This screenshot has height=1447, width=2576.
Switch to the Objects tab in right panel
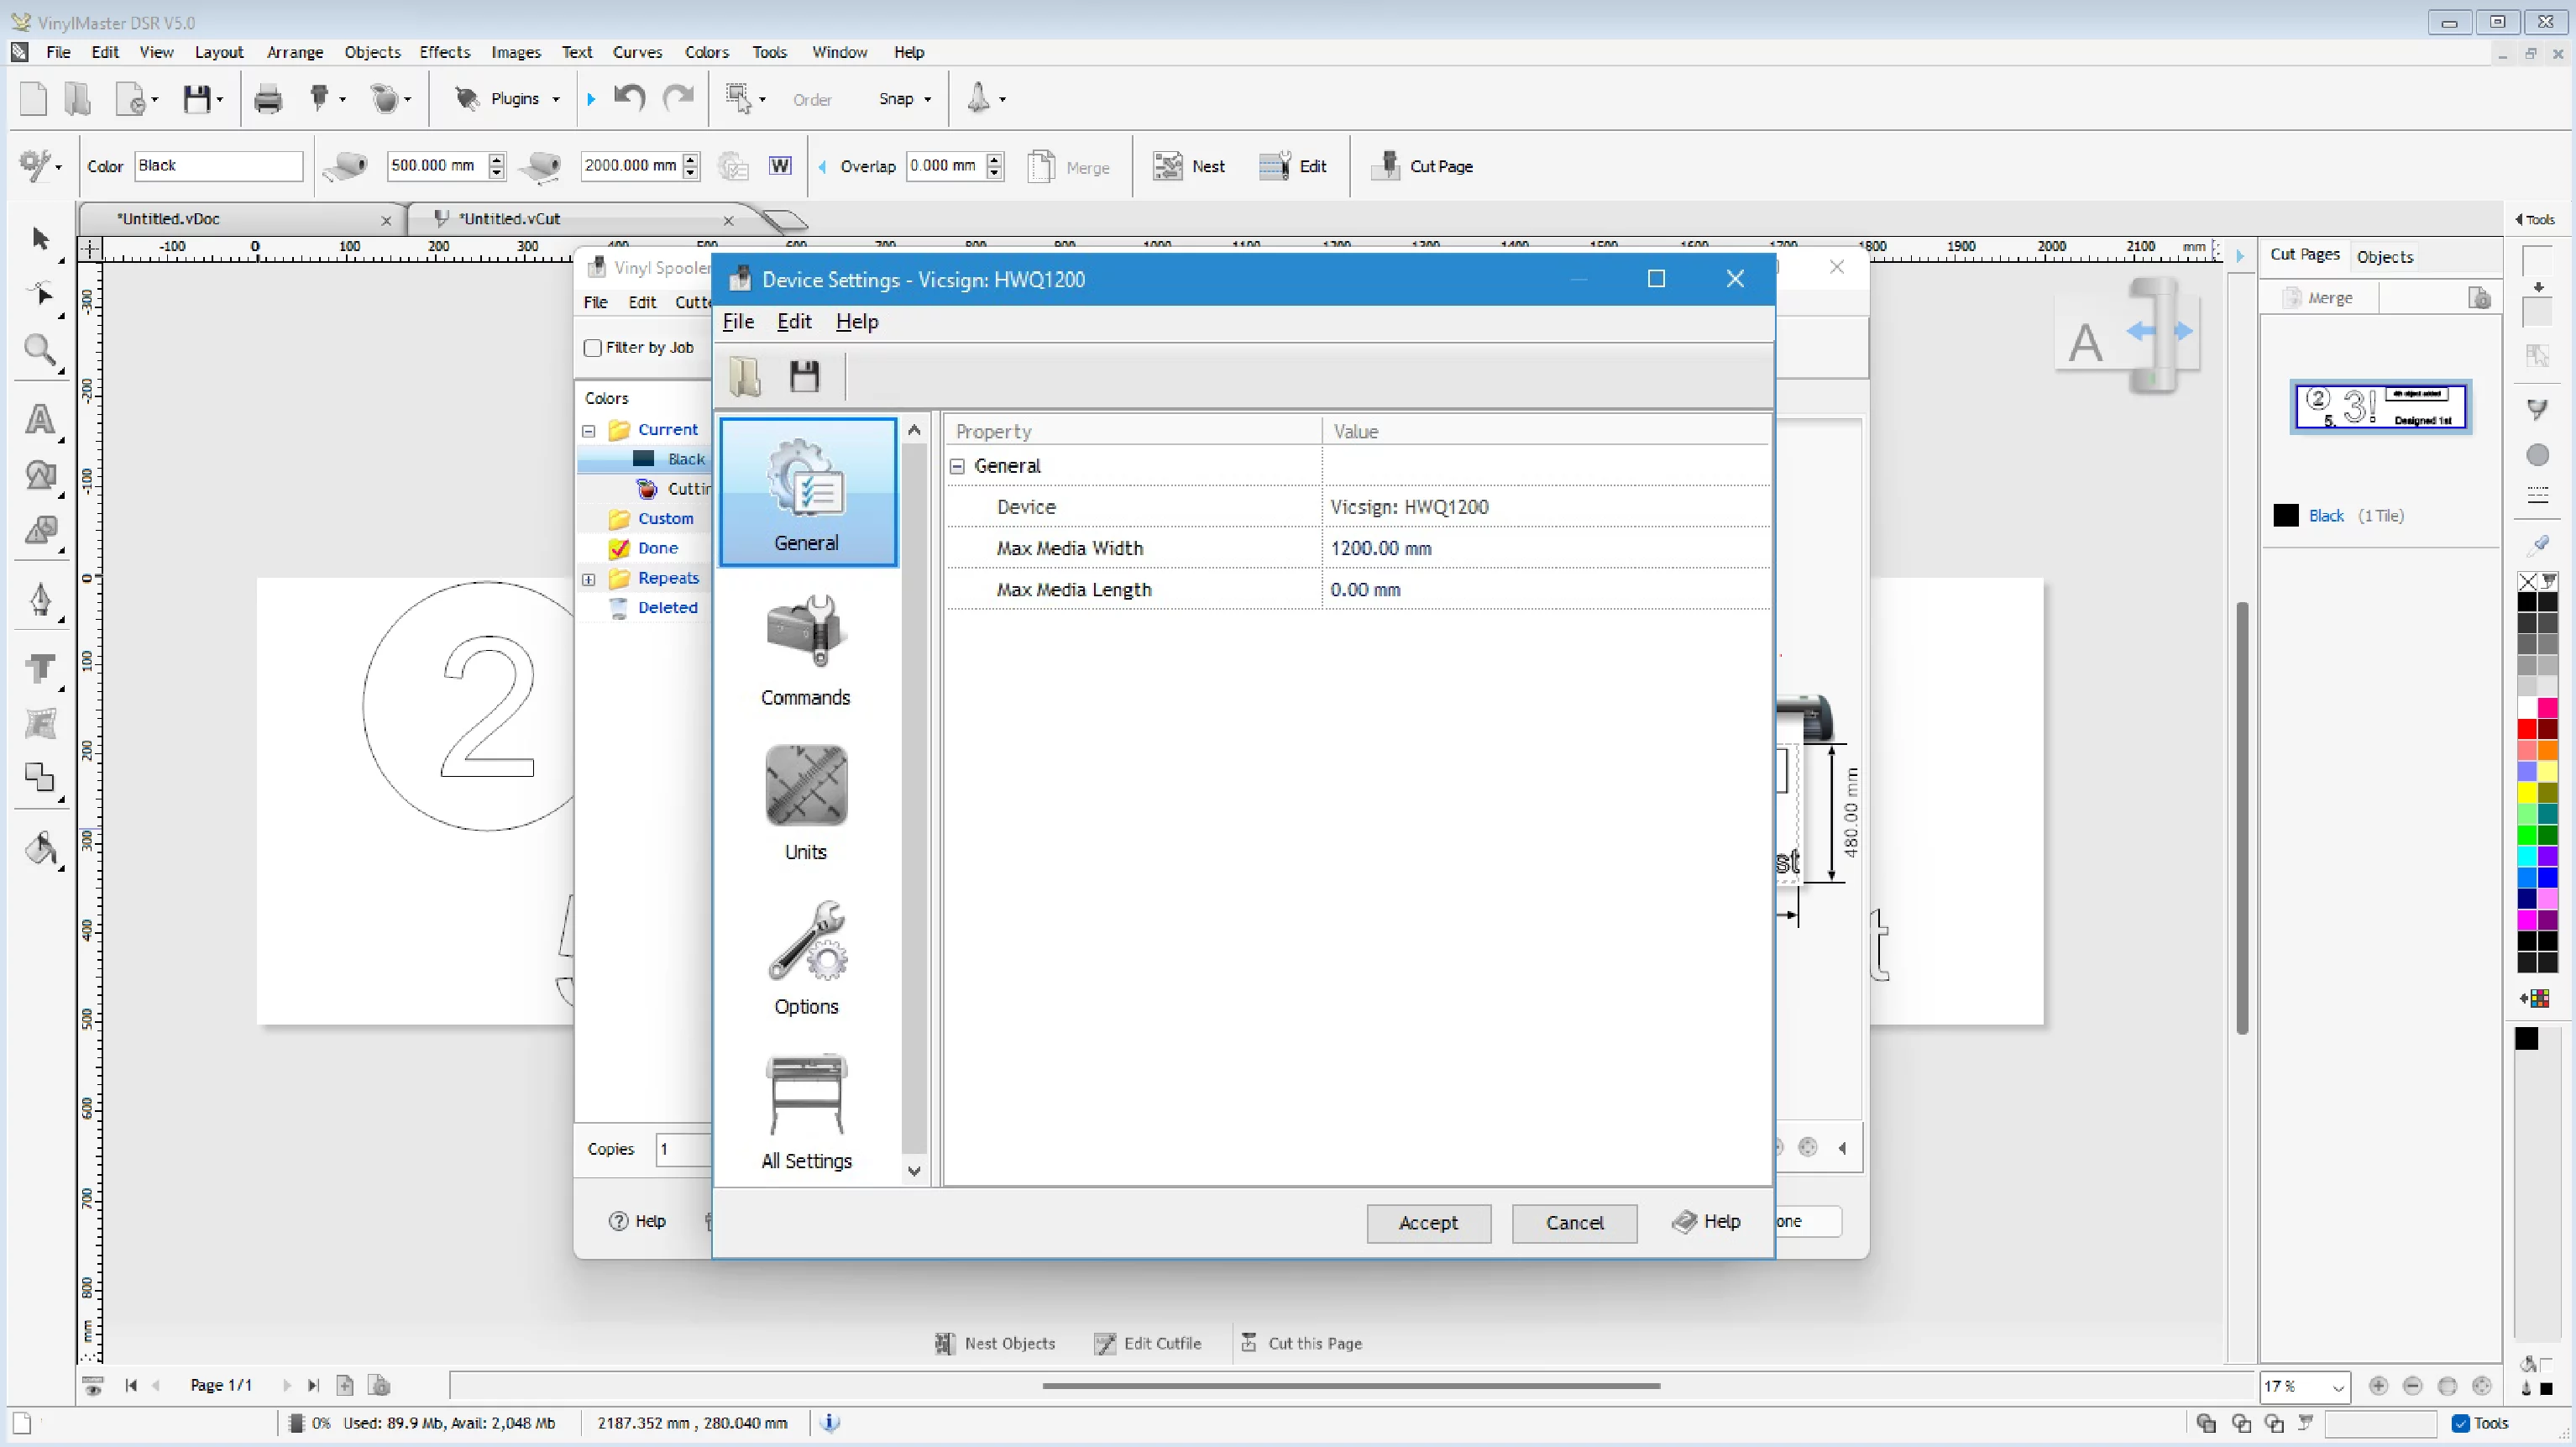point(2384,257)
